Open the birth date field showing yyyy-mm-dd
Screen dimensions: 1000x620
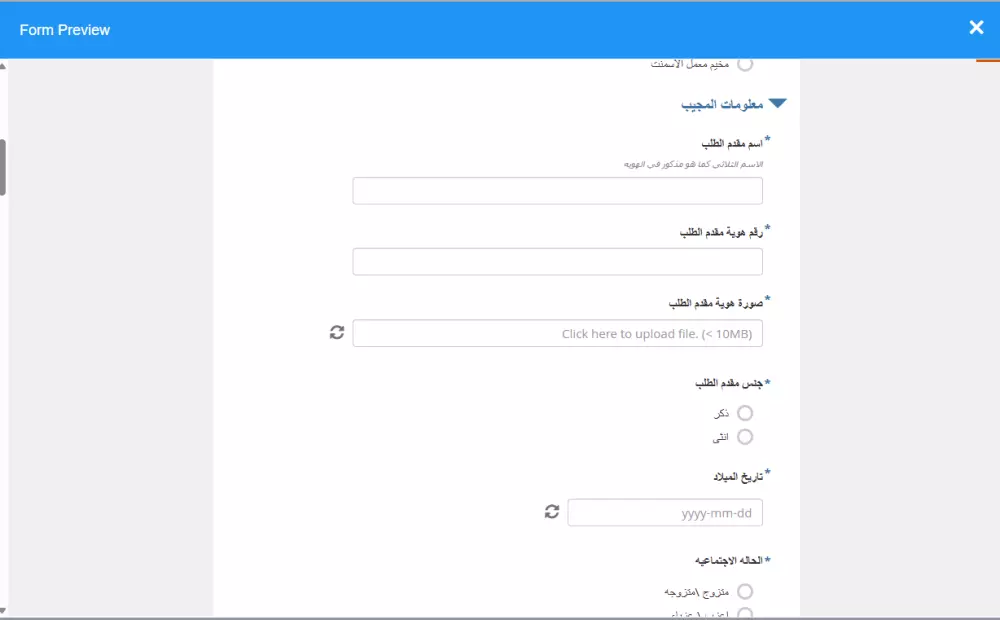coord(665,511)
